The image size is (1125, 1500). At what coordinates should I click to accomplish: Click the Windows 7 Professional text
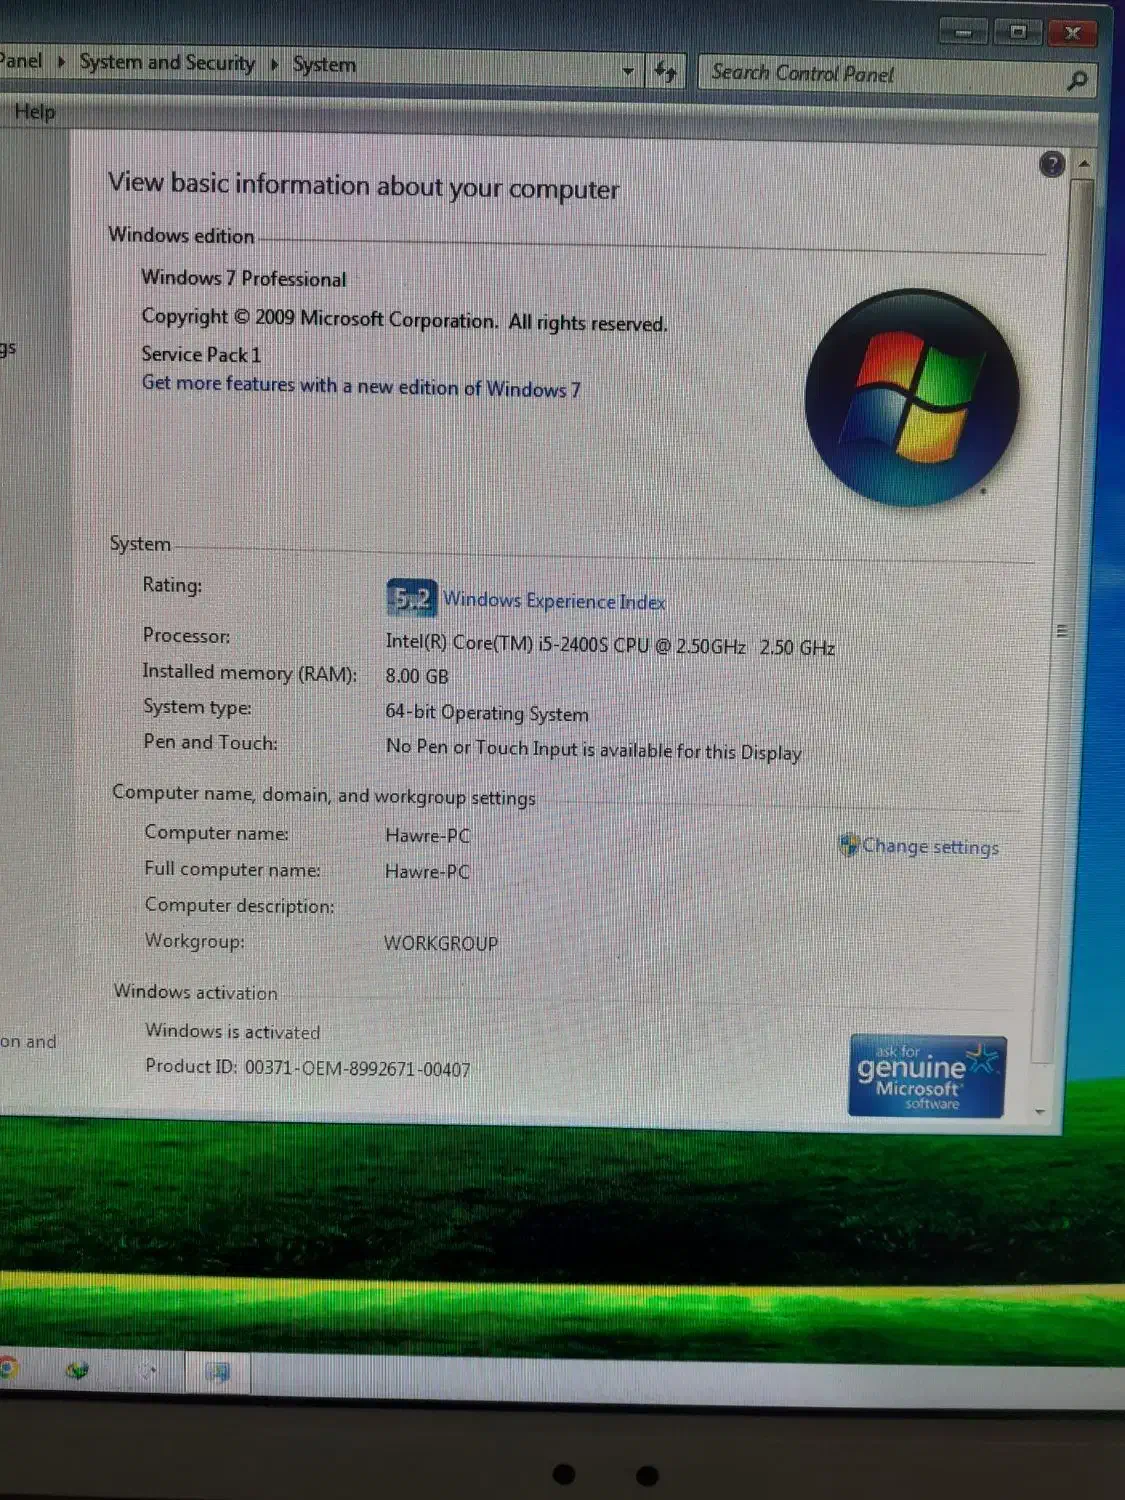pyautogui.click(x=244, y=278)
